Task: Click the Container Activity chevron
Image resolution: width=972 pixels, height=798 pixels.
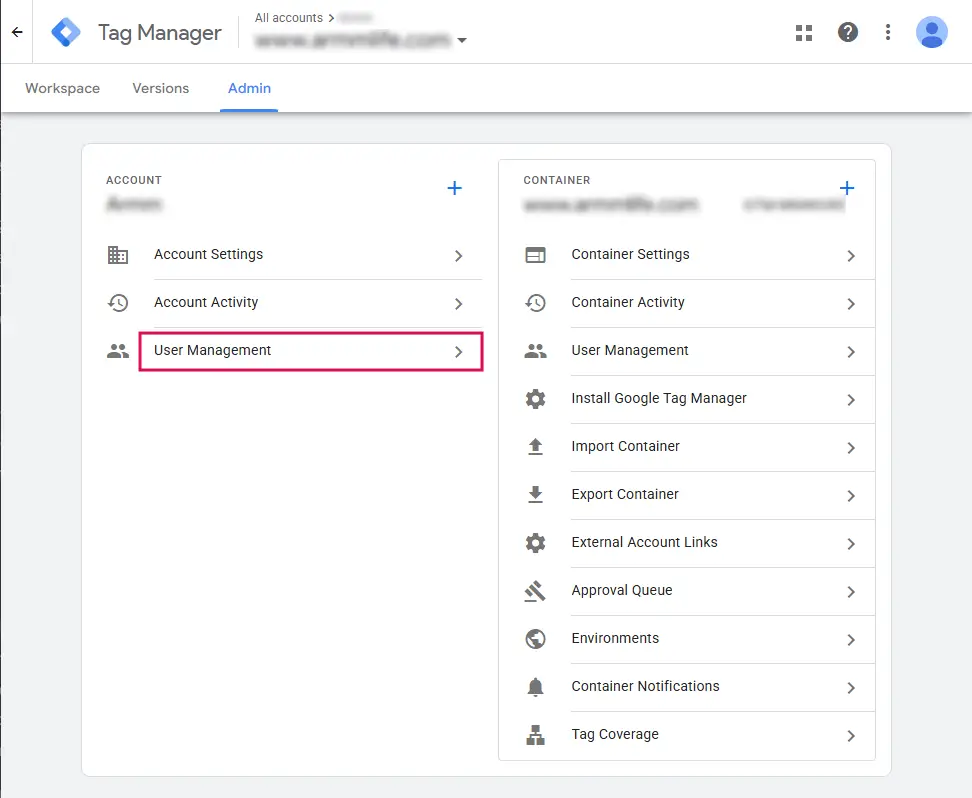Action: [851, 304]
